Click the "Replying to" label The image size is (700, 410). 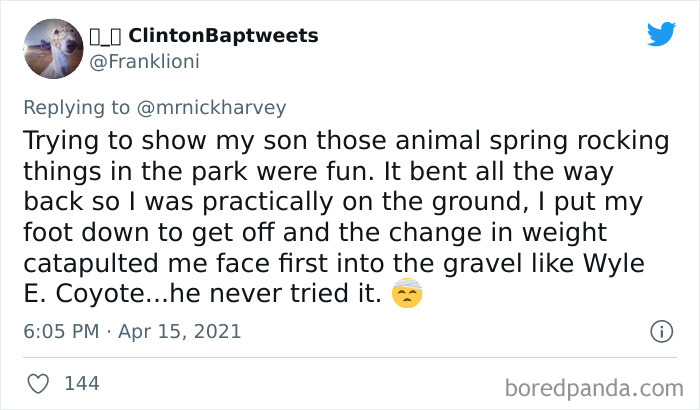[x=74, y=104]
